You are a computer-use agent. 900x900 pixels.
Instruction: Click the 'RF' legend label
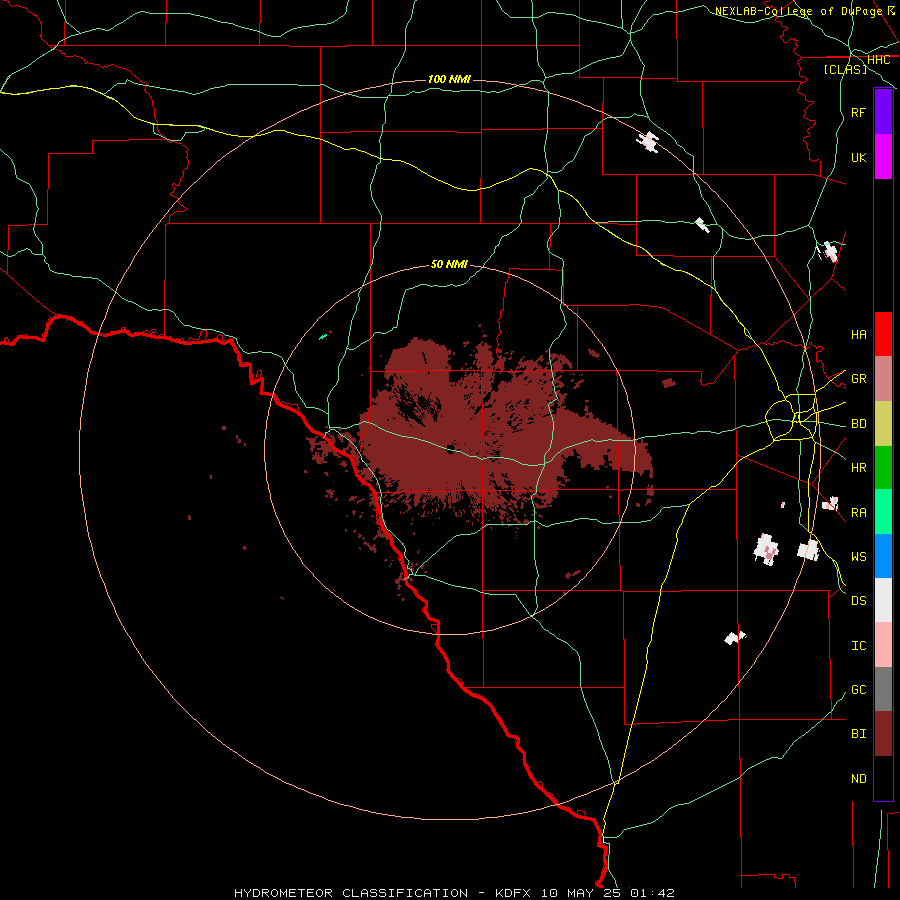tap(858, 112)
